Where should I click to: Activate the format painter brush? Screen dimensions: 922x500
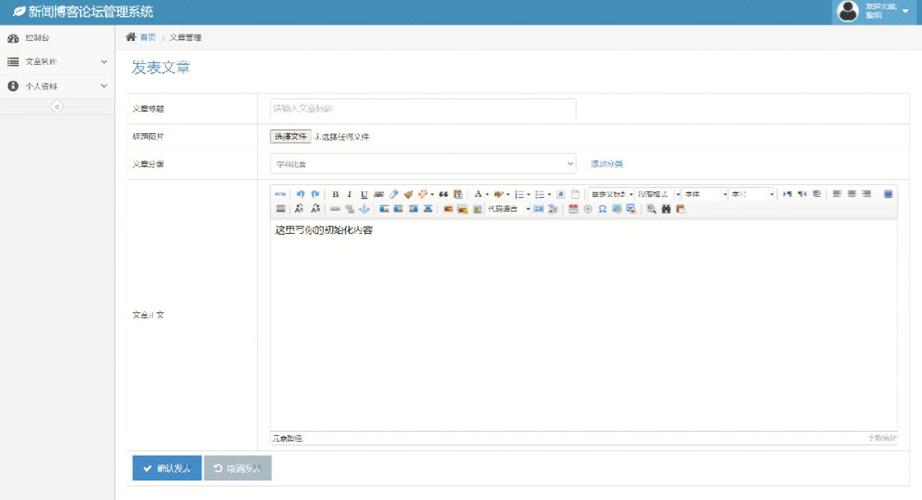pyautogui.click(x=408, y=194)
